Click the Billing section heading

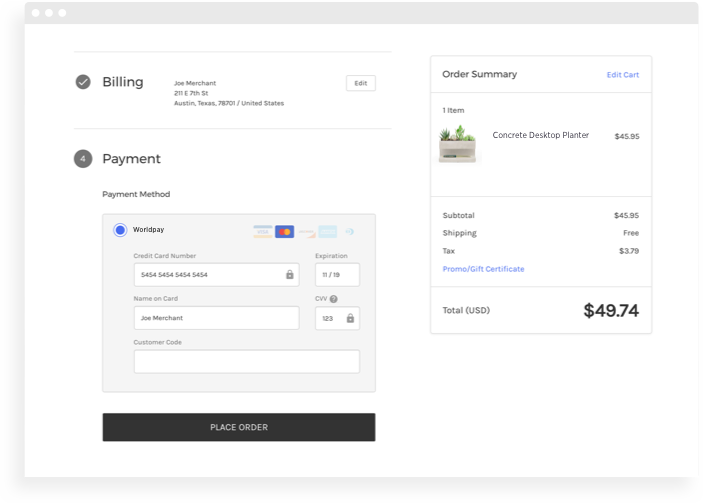123,82
